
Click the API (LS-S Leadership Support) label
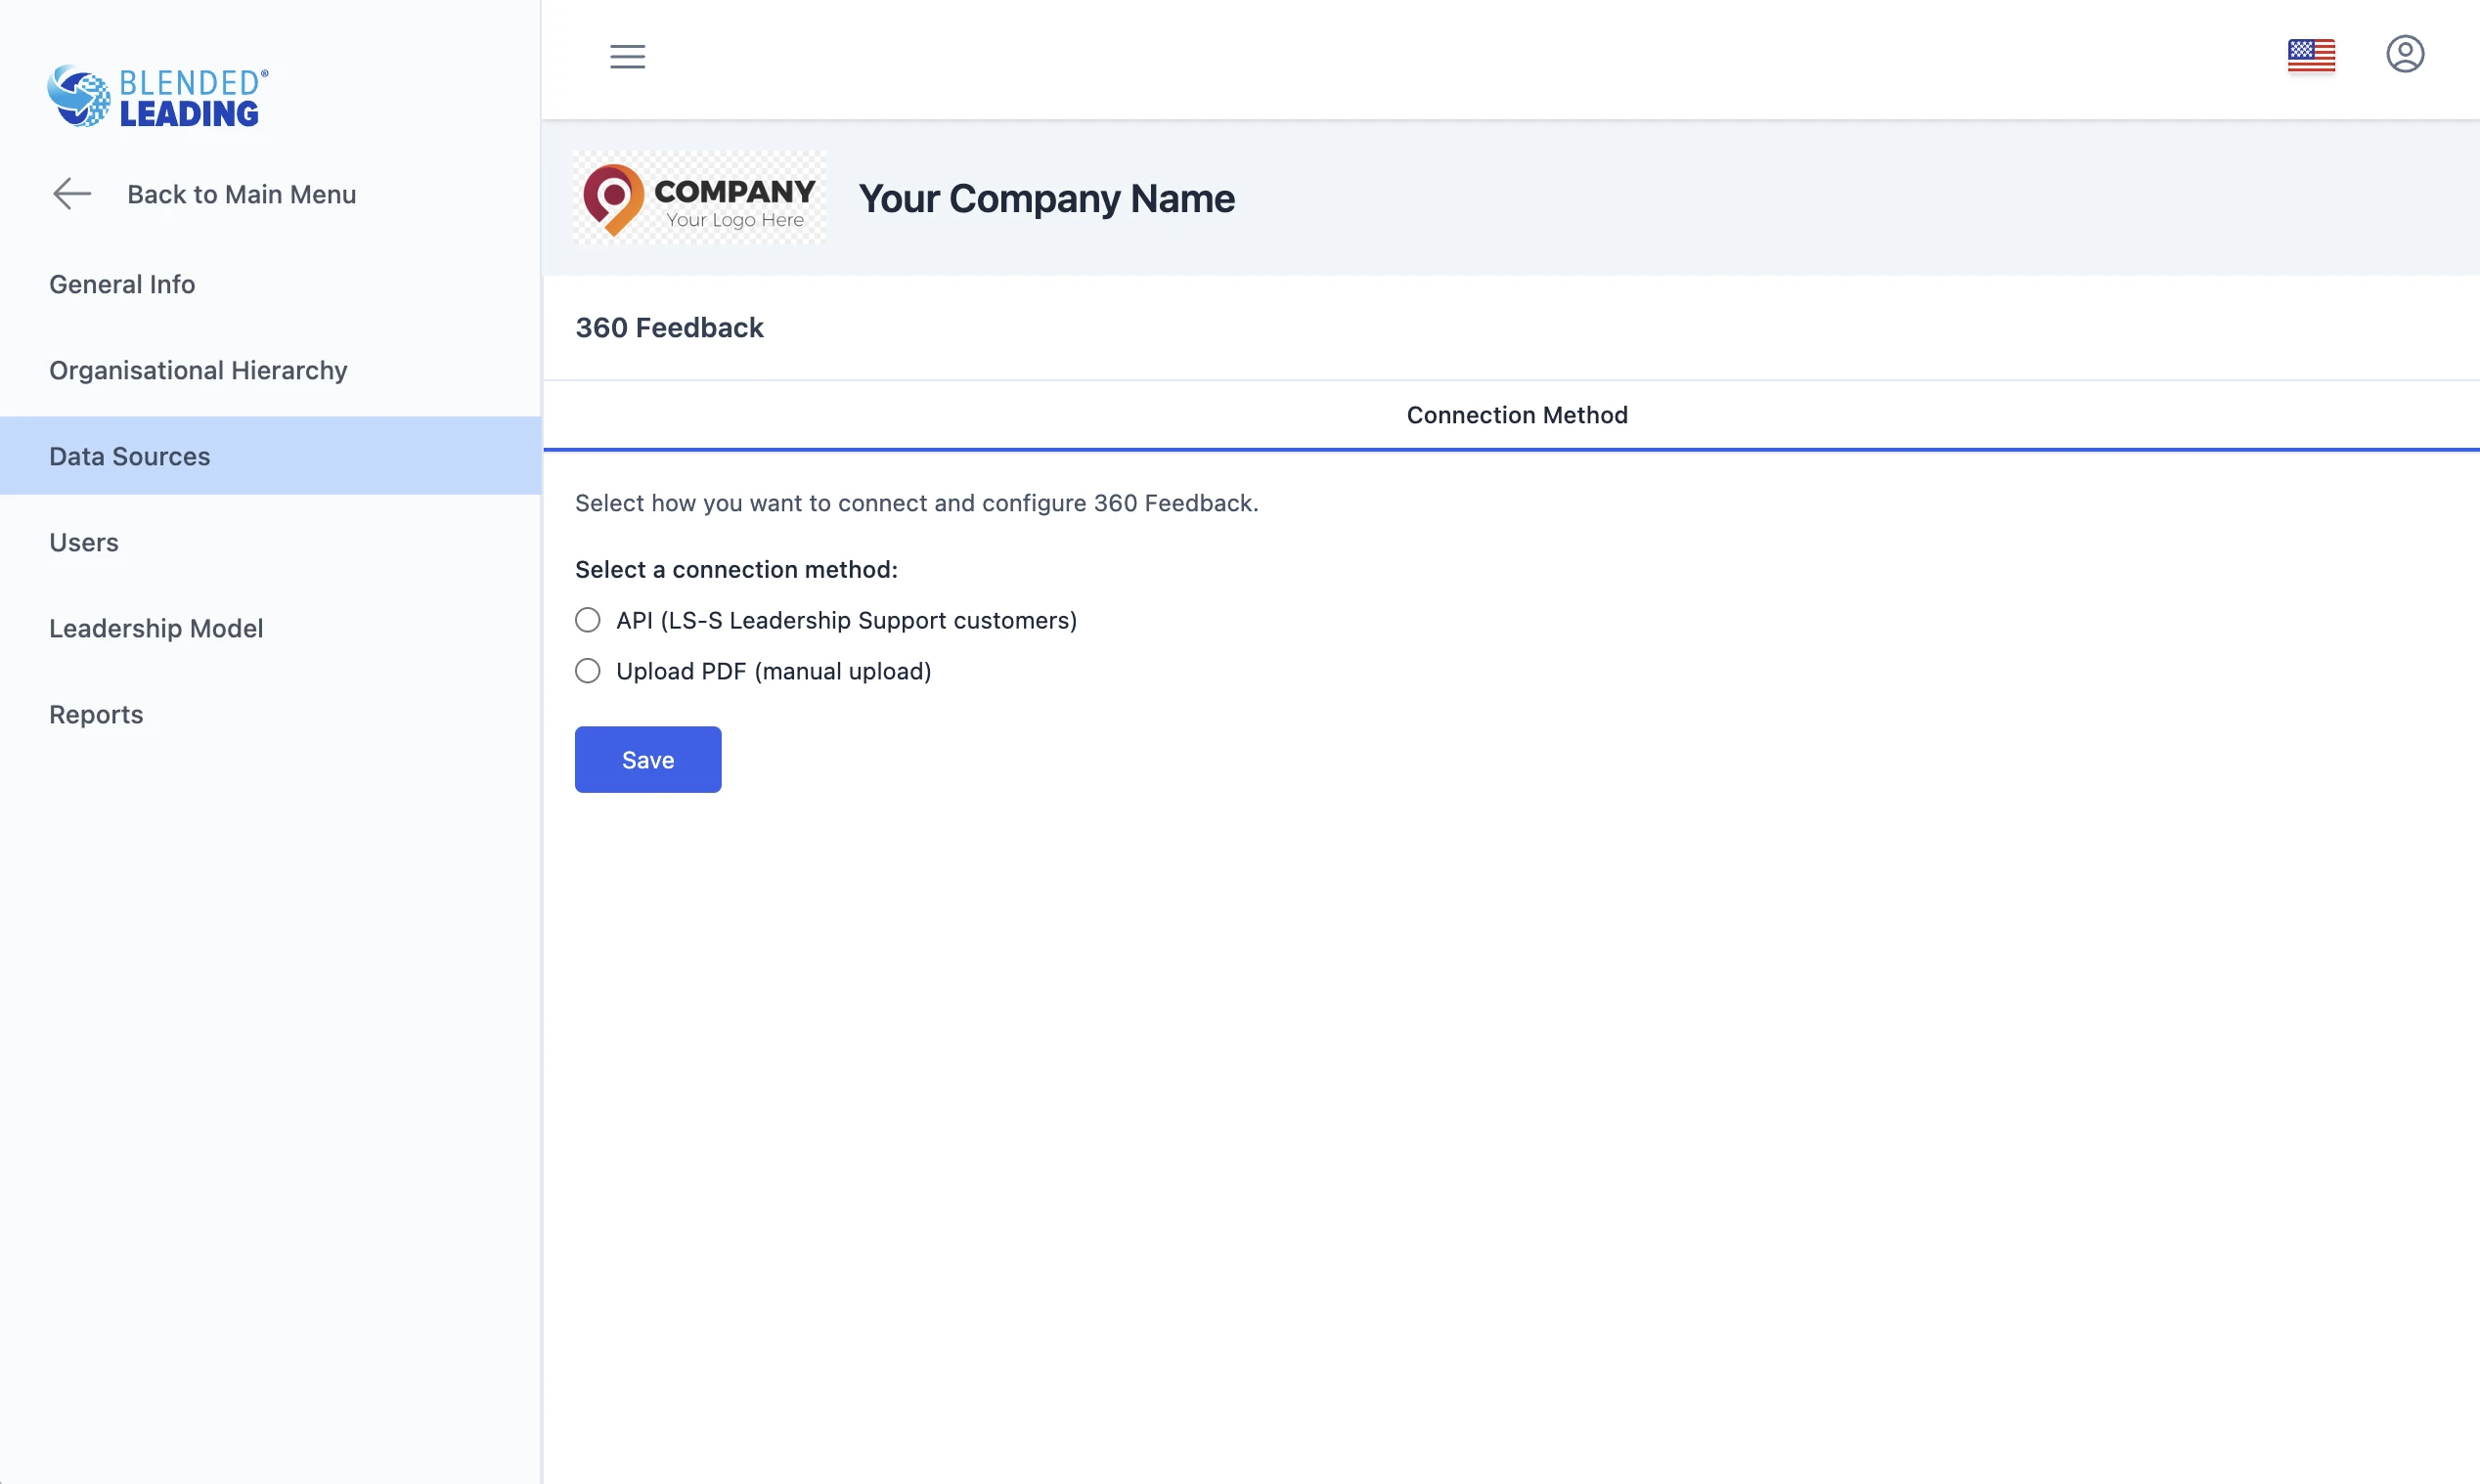(x=846, y=620)
